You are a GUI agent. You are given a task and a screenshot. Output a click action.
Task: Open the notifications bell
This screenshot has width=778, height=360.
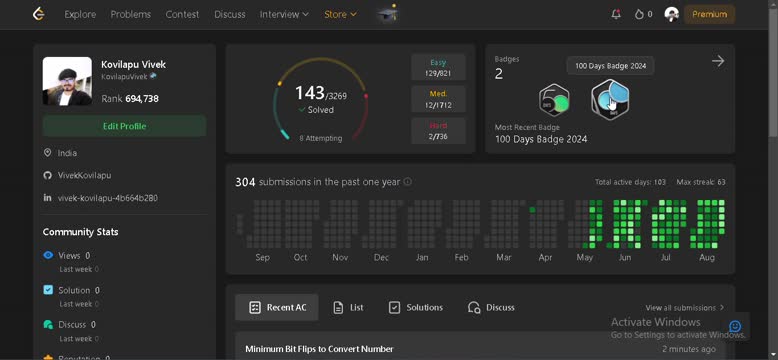point(616,14)
